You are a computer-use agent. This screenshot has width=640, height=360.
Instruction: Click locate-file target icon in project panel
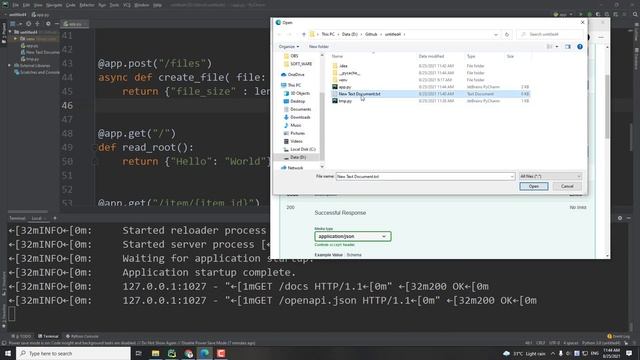[28, 24]
